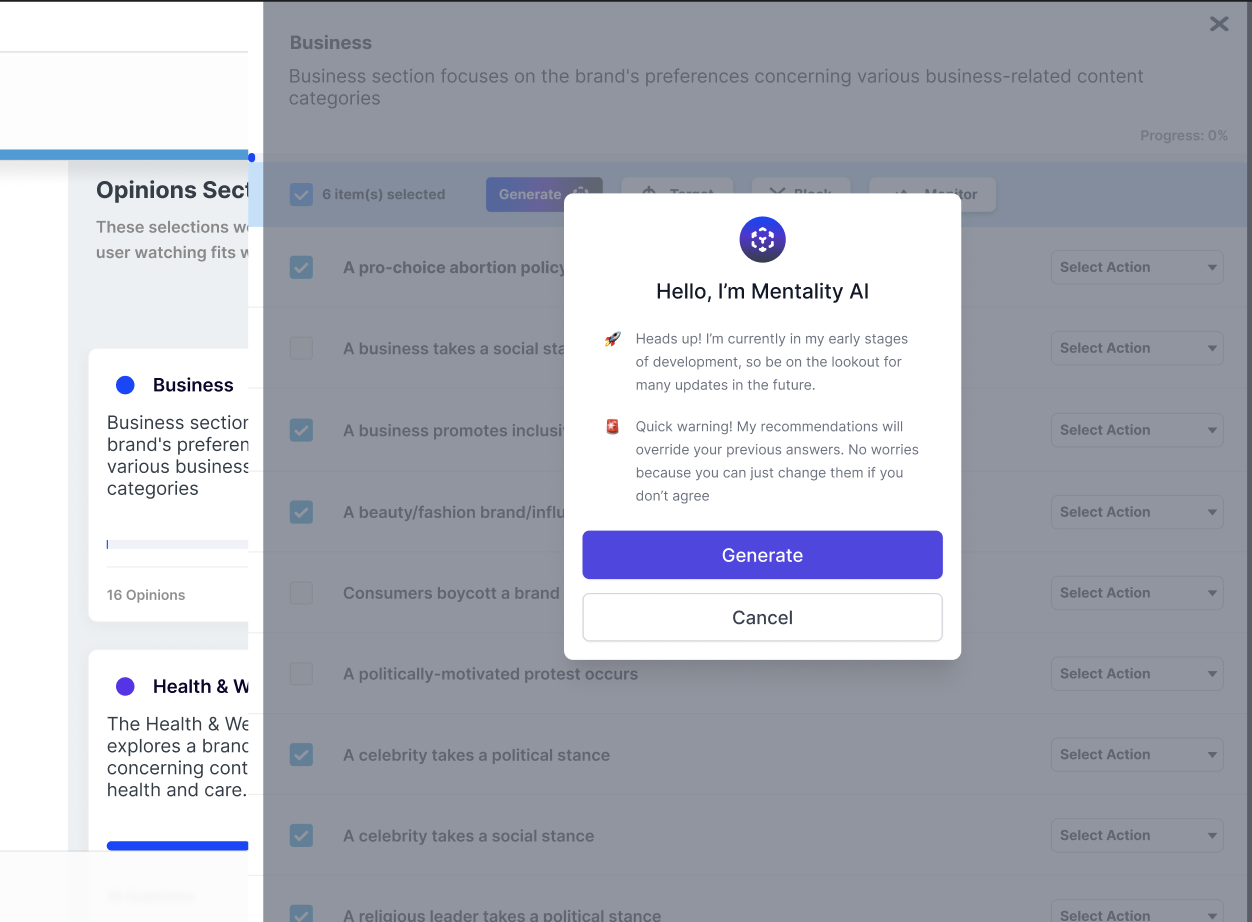Uncheck the pro-choice abortion policy checkbox
1252x922 pixels.
[x=301, y=268]
